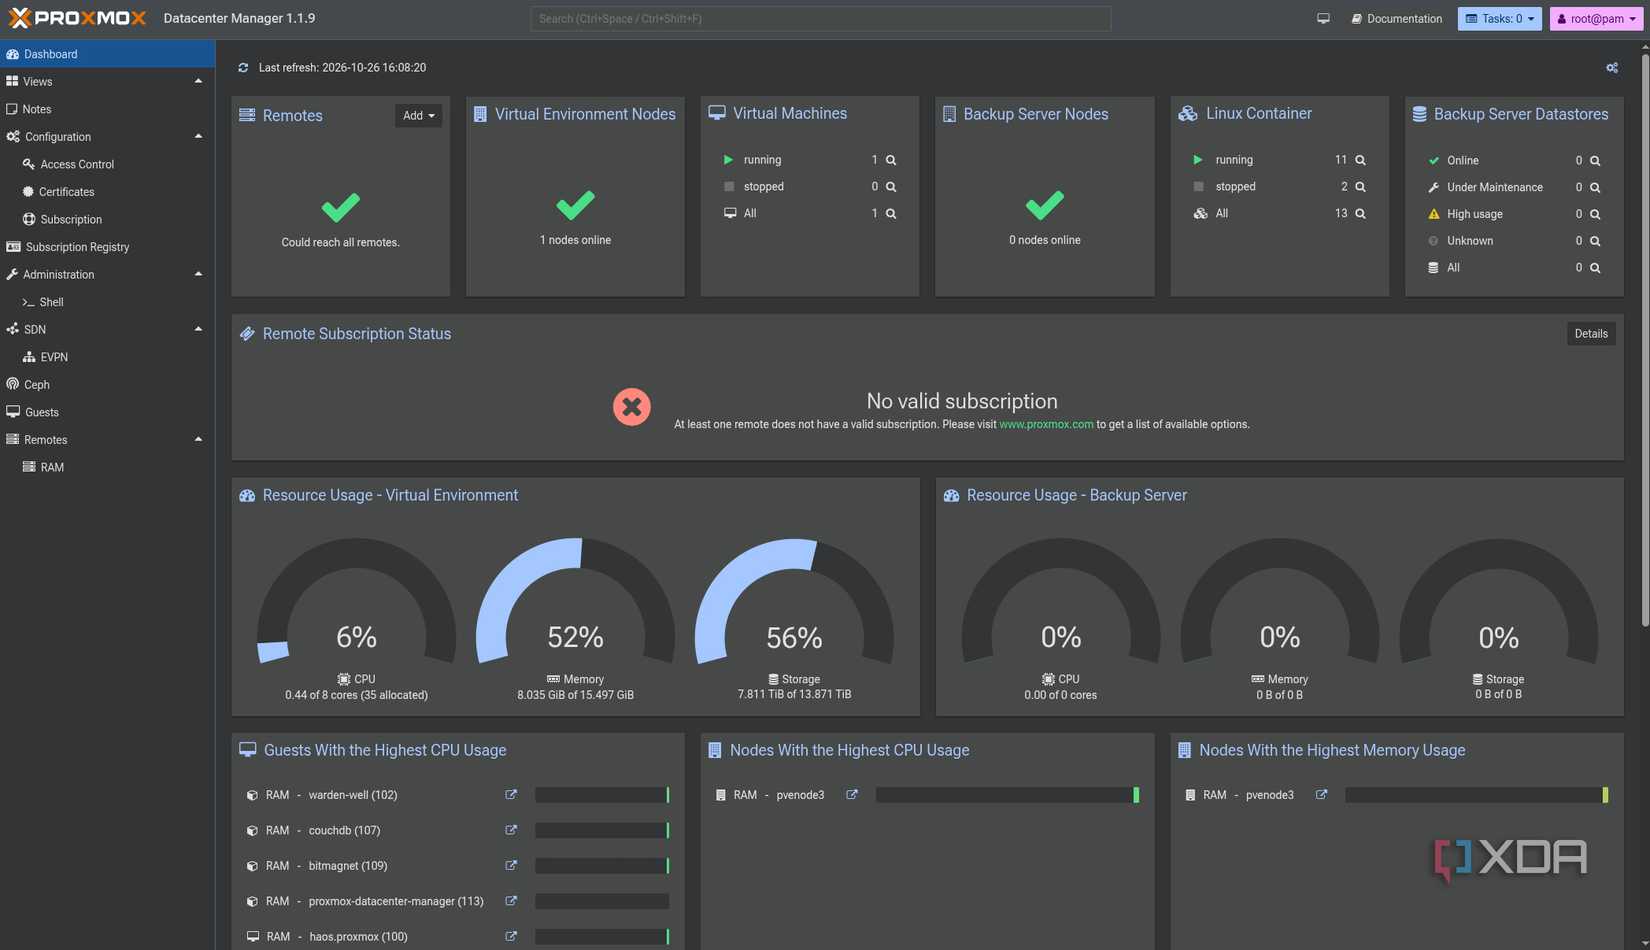Image resolution: width=1650 pixels, height=950 pixels.
Task: Open Subscription Registry page
Action: click(x=108, y=247)
